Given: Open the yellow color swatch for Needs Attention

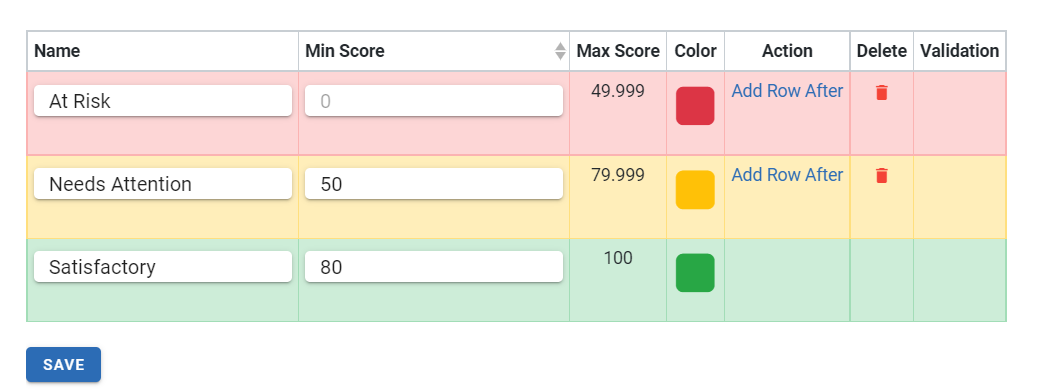Looking at the screenshot, I should point(695,190).
